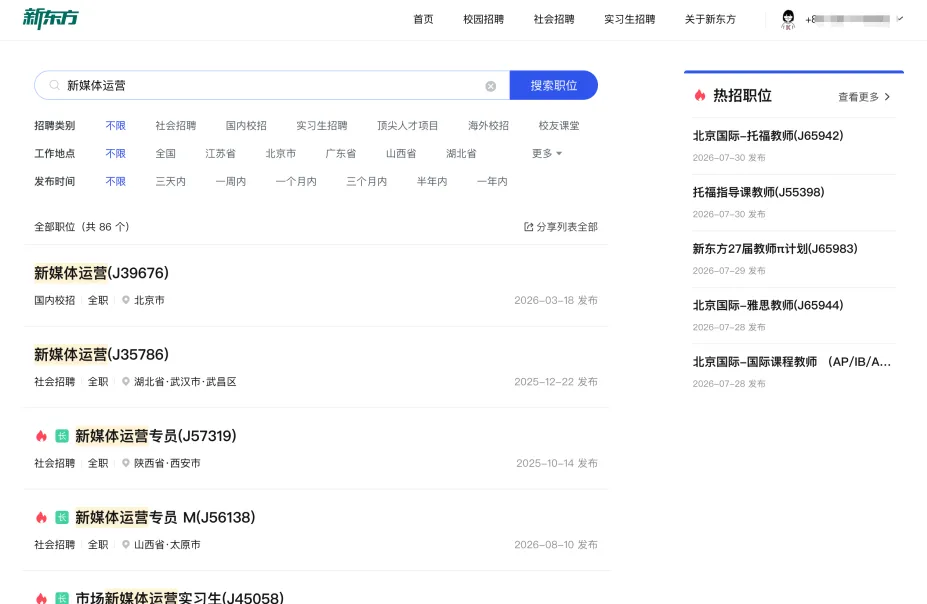Viewport: 927px width, 604px height.
Task: Expand the 更多 locations dropdown
Action: 547,154
